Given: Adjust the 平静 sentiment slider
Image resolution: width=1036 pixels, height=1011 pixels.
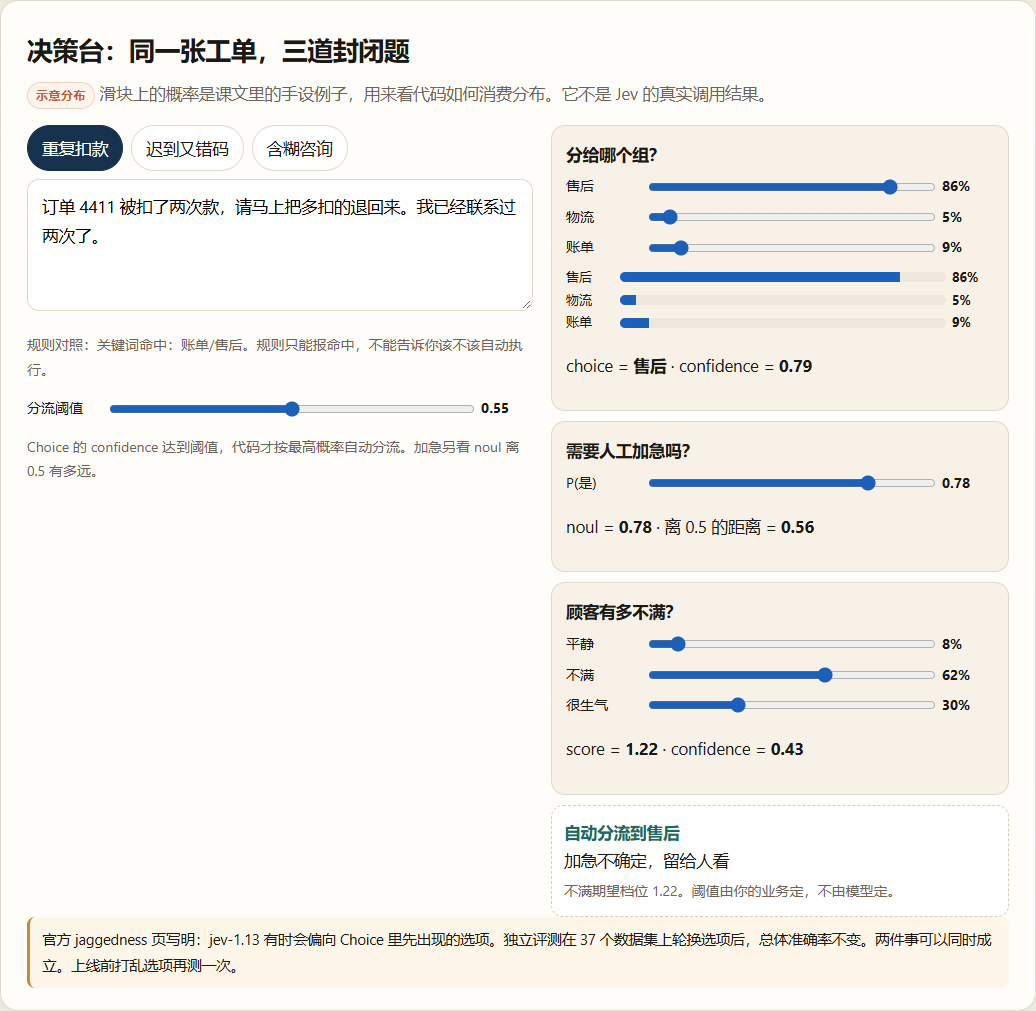Looking at the screenshot, I should click(x=792, y=644).
